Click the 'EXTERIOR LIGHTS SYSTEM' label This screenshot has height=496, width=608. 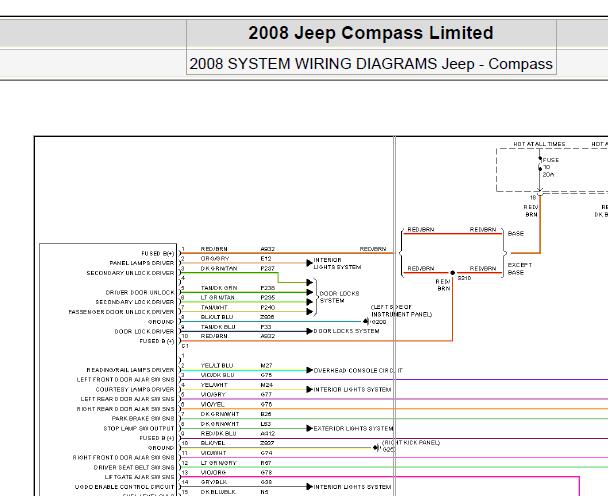tap(353, 429)
